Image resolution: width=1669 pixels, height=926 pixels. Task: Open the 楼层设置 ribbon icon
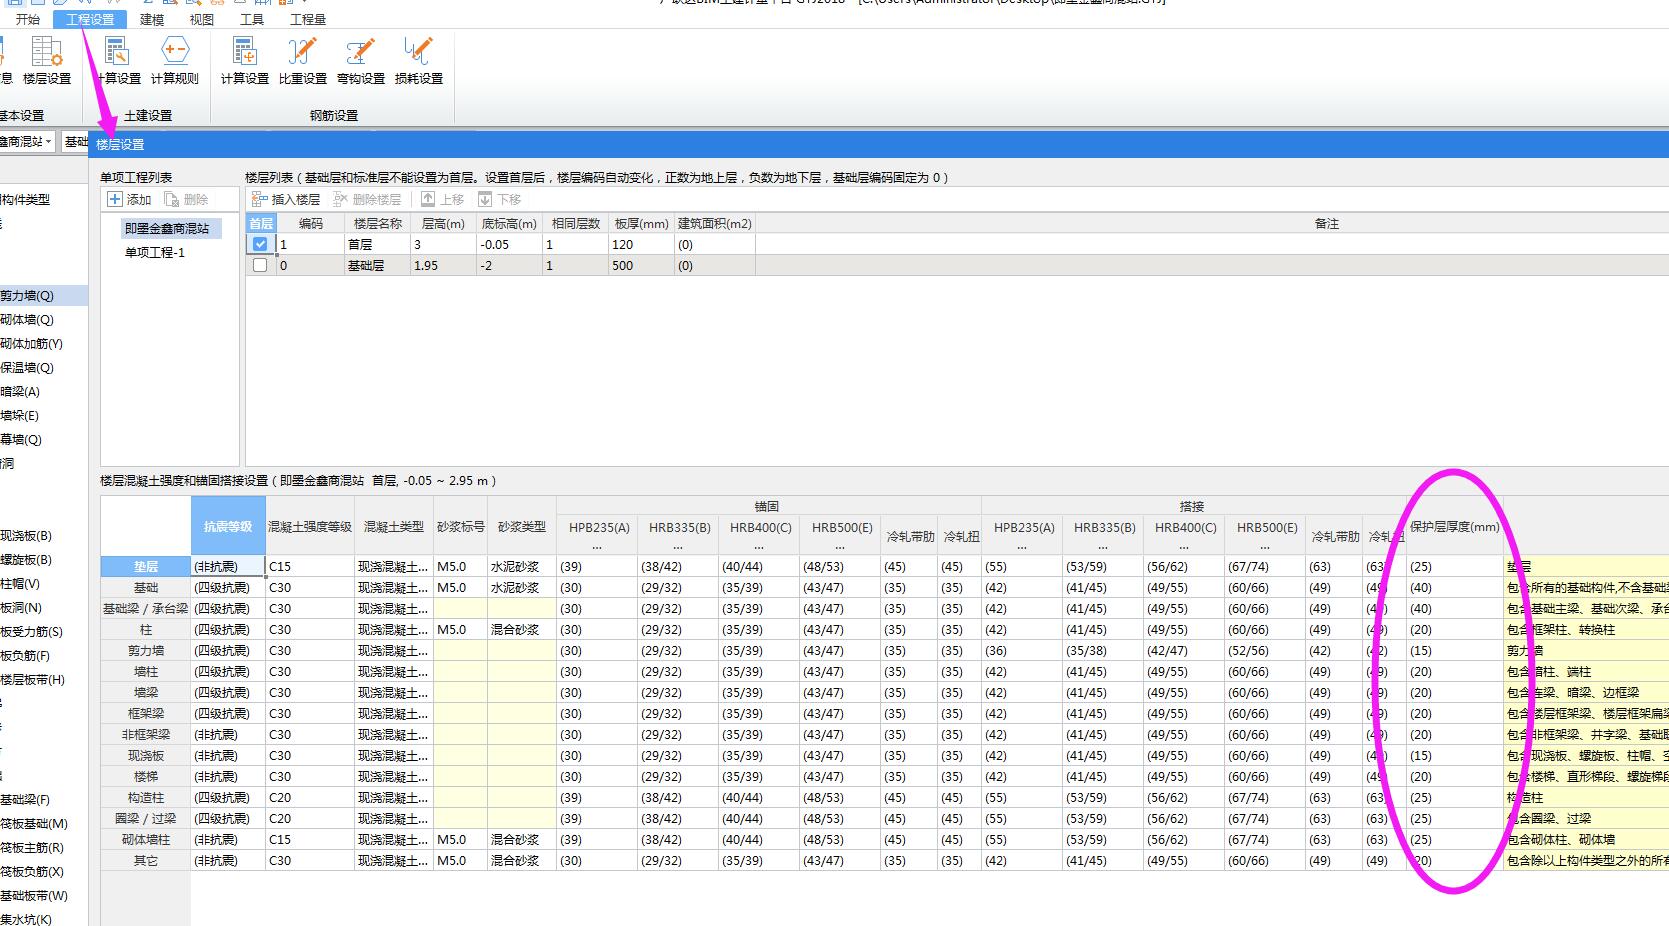[x=46, y=60]
